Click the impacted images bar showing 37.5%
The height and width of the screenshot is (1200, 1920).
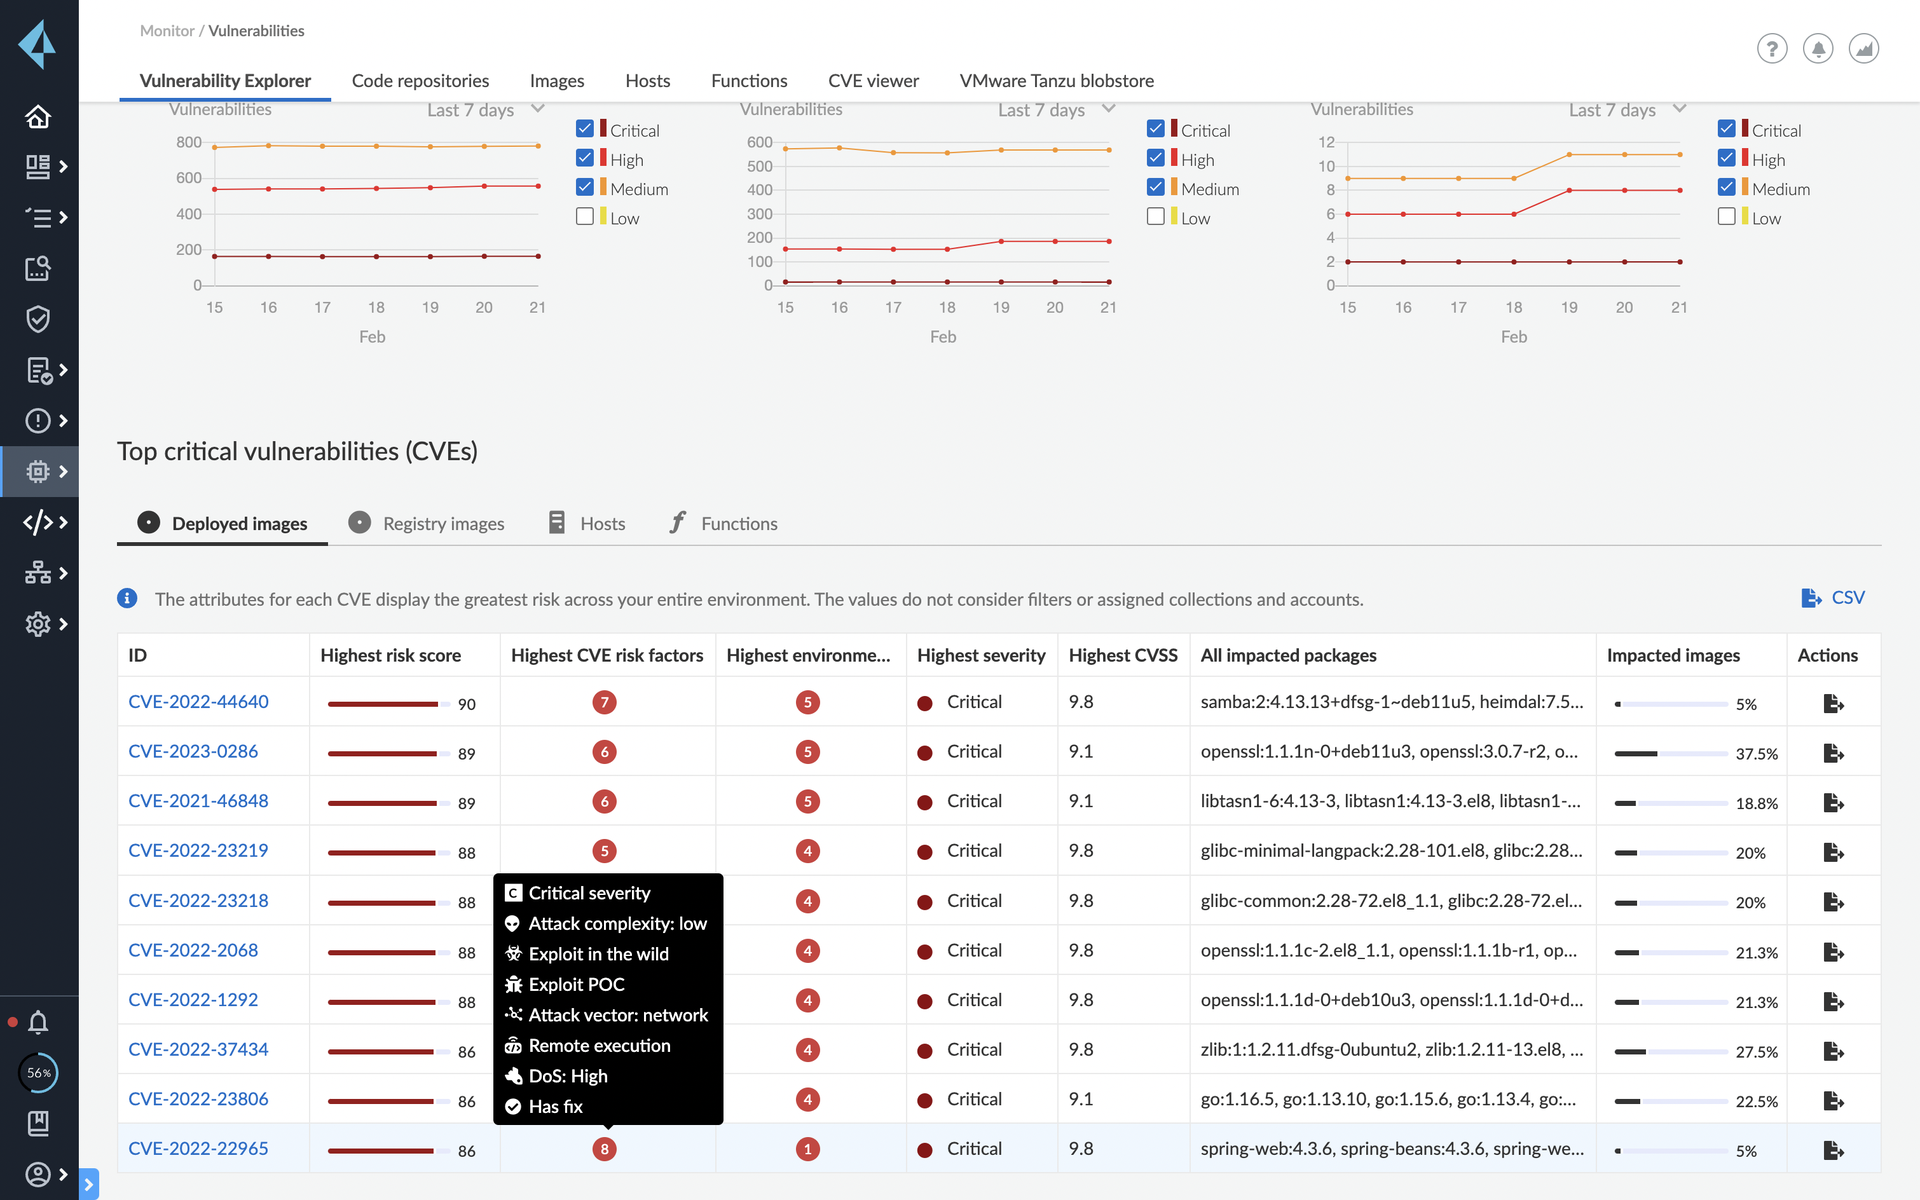pos(1670,753)
